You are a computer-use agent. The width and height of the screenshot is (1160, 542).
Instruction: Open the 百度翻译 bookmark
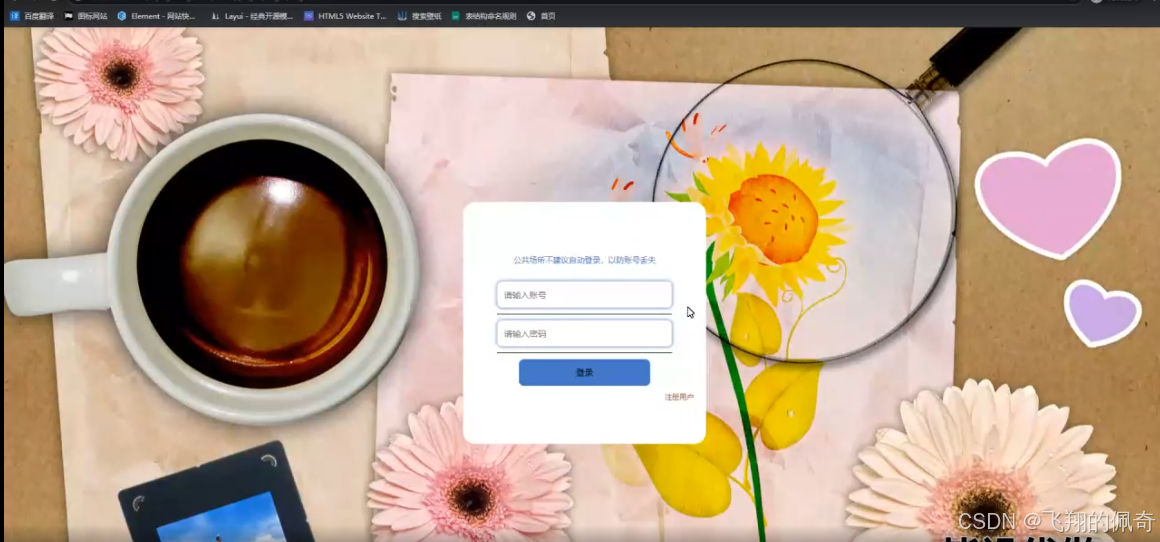(x=32, y=16)
